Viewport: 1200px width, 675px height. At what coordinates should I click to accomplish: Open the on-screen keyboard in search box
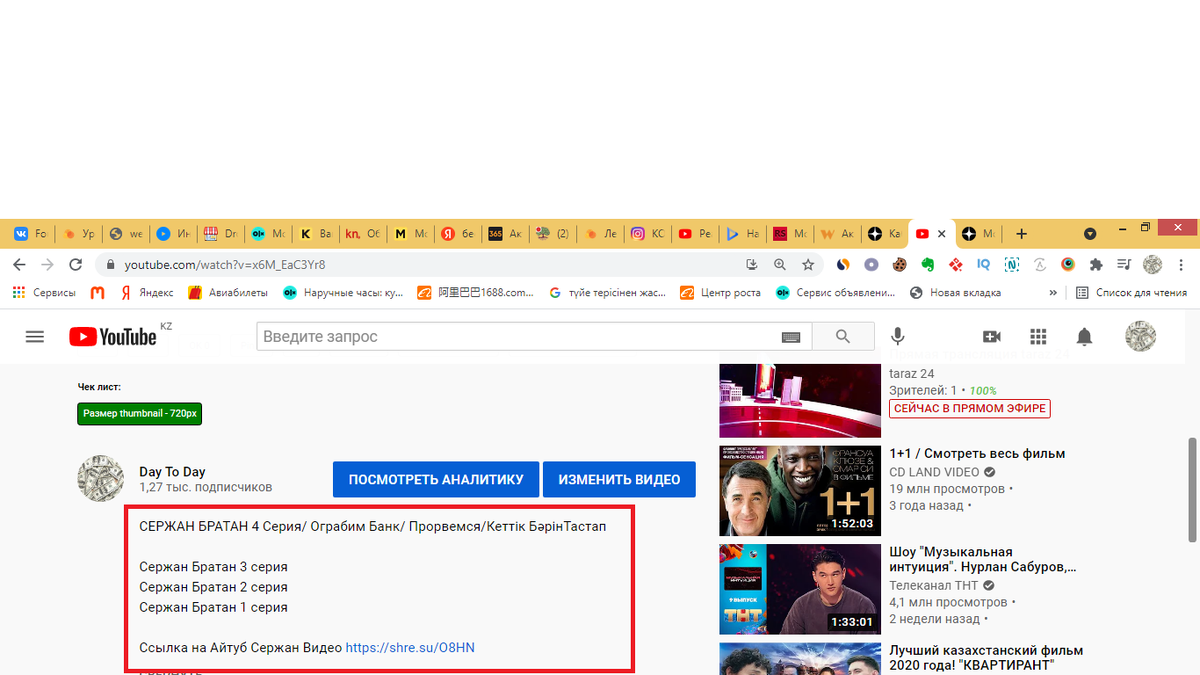click(x=791, y=338)
